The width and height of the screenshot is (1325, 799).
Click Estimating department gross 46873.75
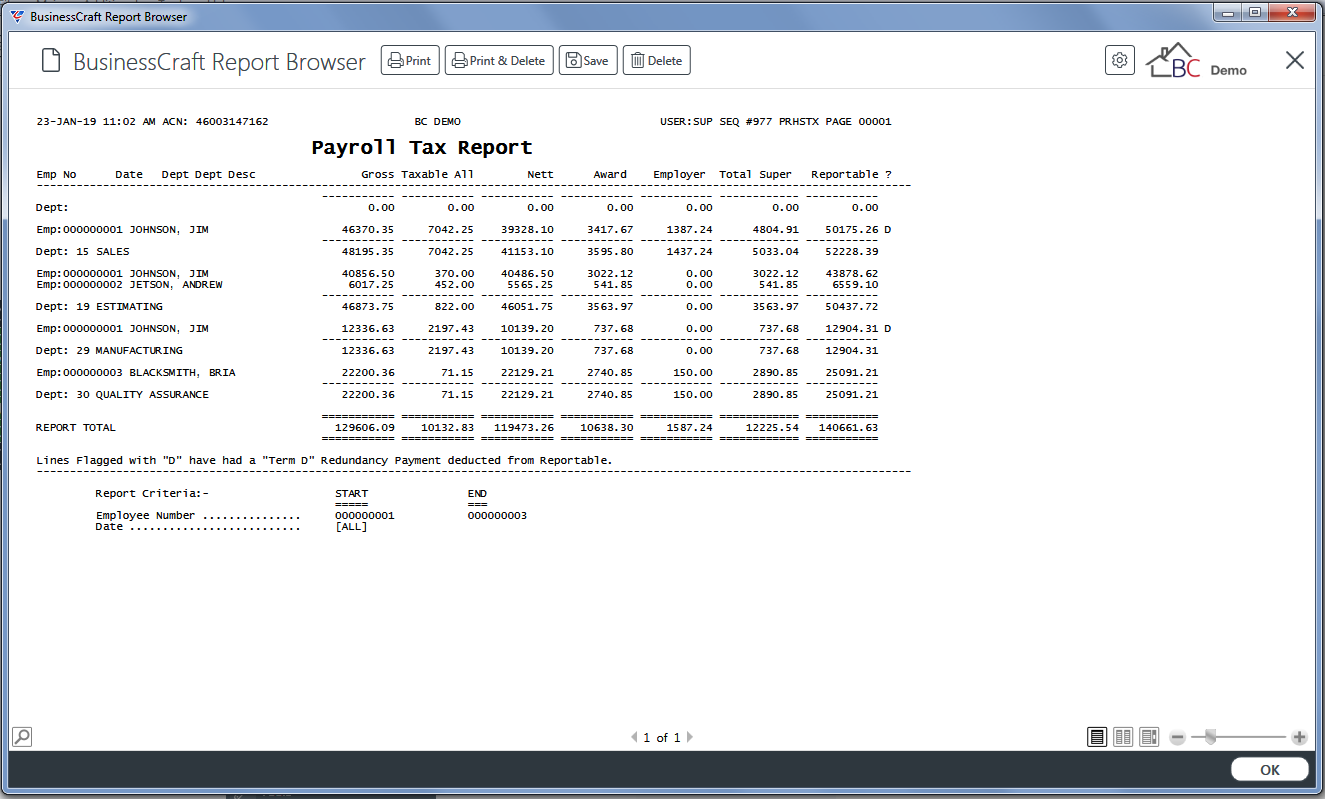click(368, 306)
